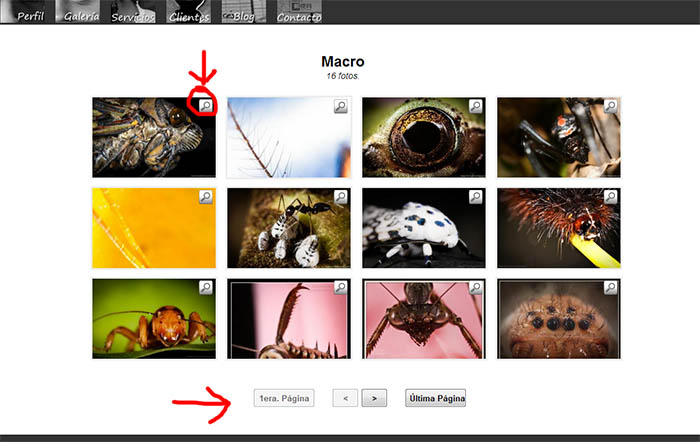The image size is (700, 442).
Task: Click magnifier on orange cricket on green photo
Action: click(205, 287)
